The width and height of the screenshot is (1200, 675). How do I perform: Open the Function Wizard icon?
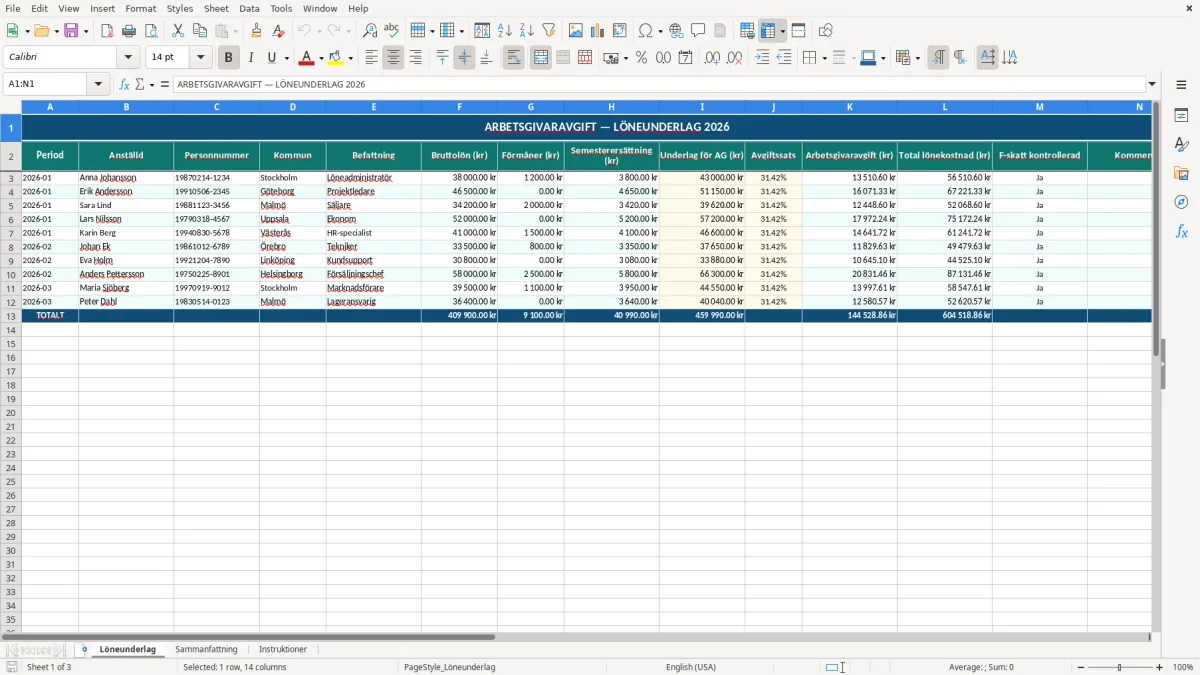(124, 84)
